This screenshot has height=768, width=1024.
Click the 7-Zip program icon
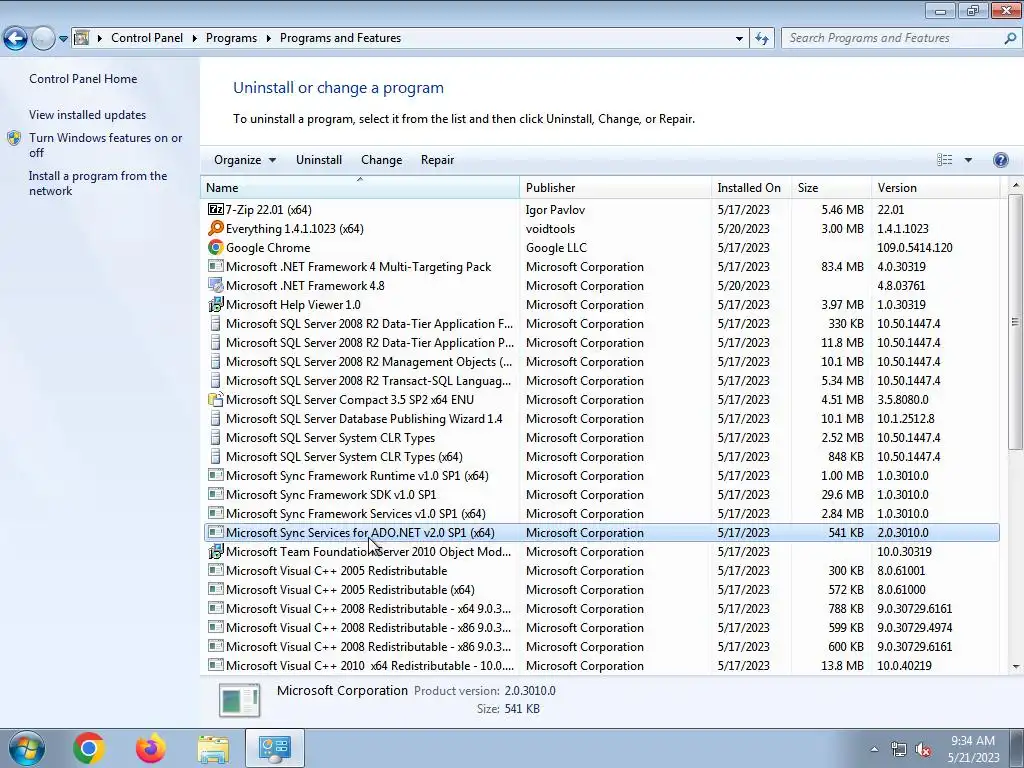(216, 210)
